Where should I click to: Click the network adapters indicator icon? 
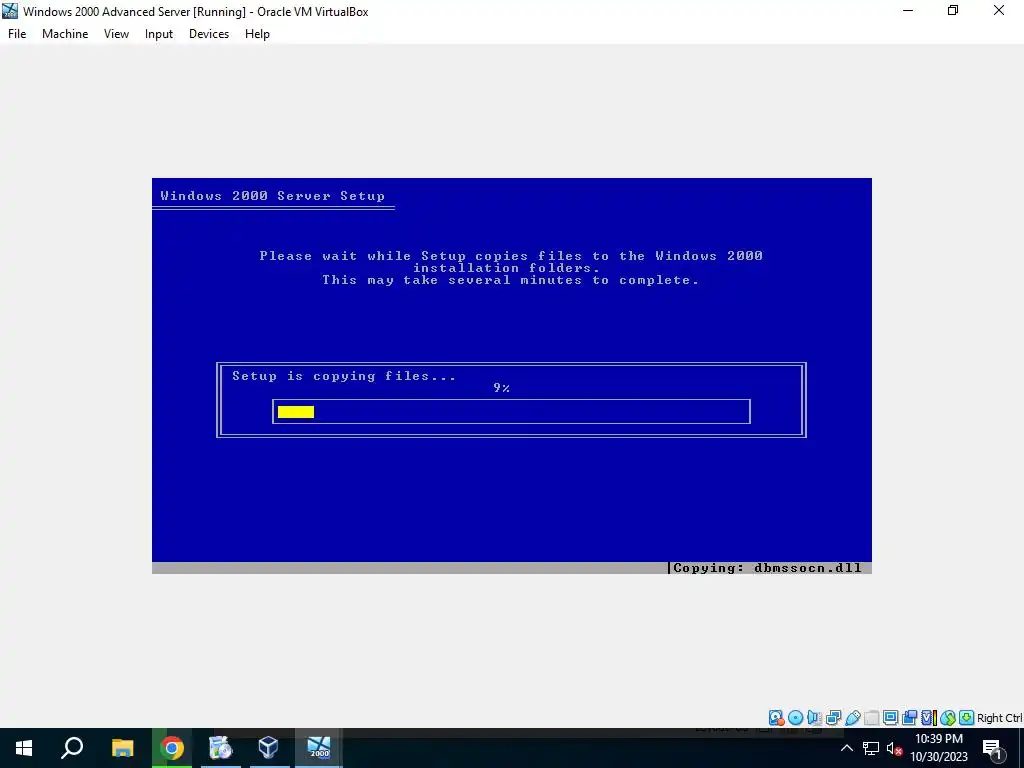coord(833,718)
